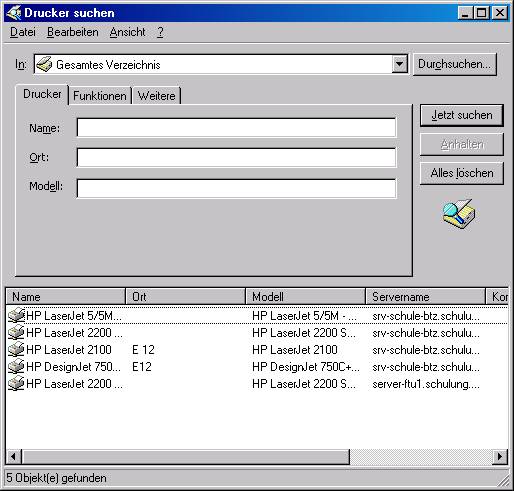
Task: Click the printer search magnifier animation icon
Action: (459, 214)
